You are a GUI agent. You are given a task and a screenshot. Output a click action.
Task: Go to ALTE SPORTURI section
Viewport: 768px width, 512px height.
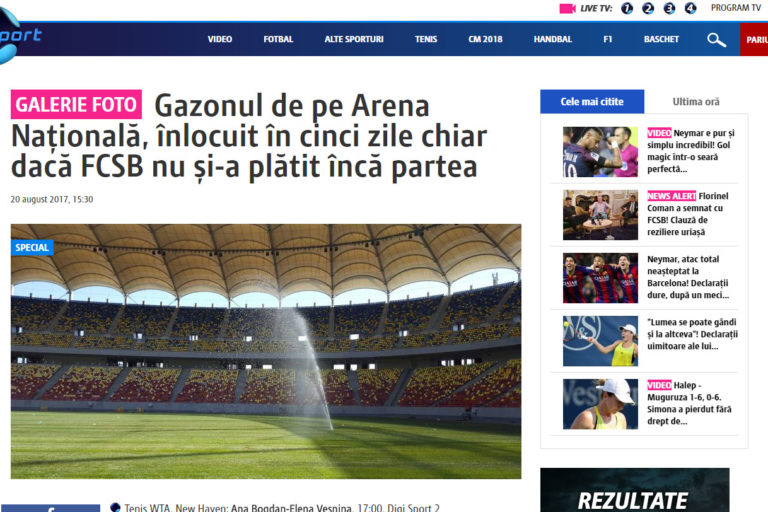click(x=354, y=39)
